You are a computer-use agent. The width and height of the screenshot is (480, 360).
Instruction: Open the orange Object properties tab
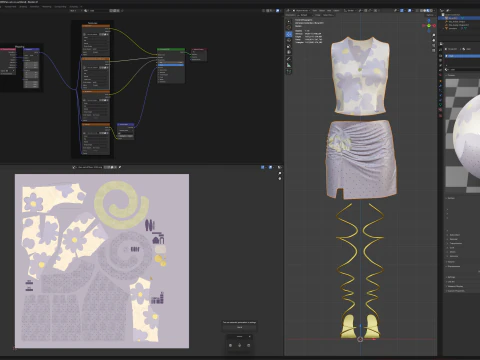point(441,81)
